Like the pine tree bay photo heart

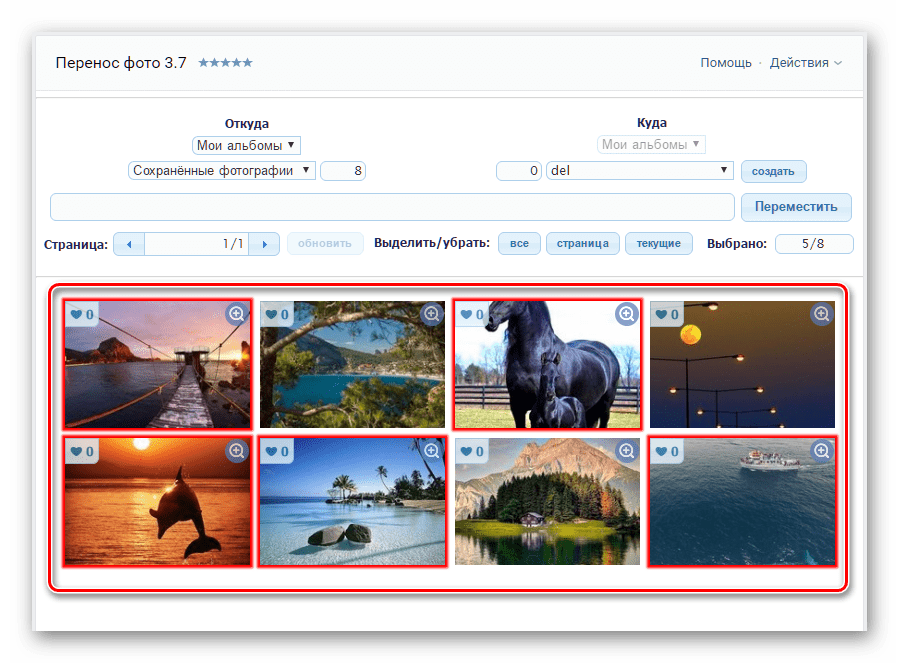(271, 314)
